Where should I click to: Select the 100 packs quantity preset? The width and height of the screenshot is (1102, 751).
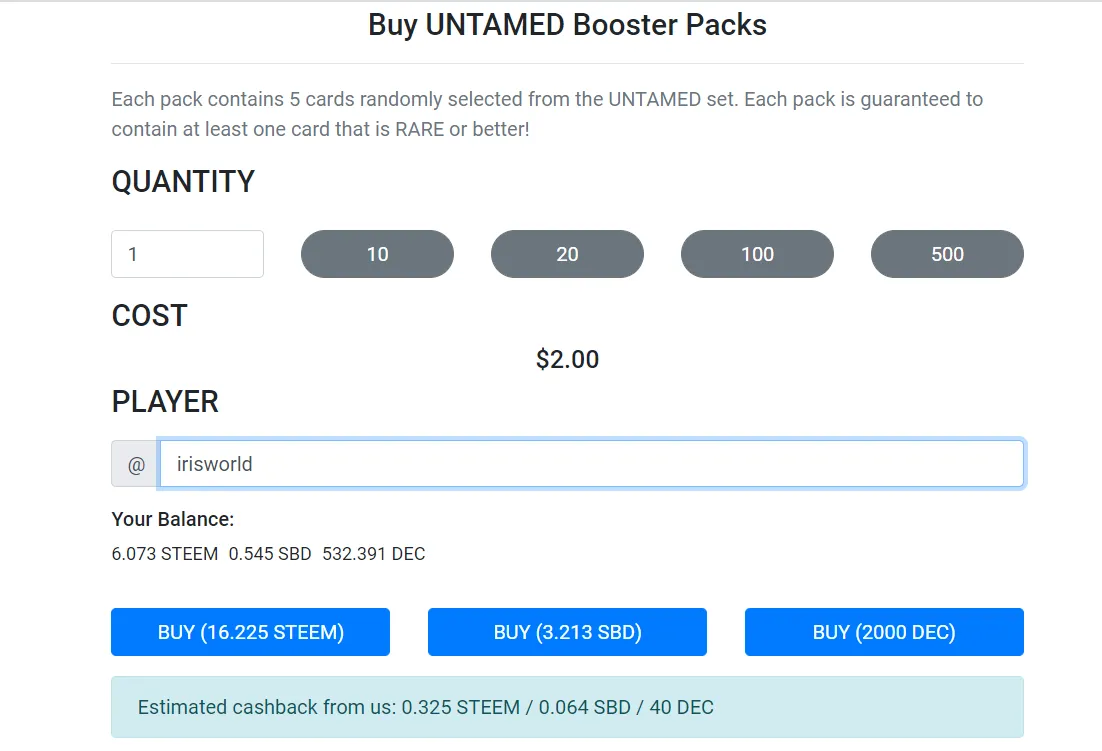tap(757, 254)
